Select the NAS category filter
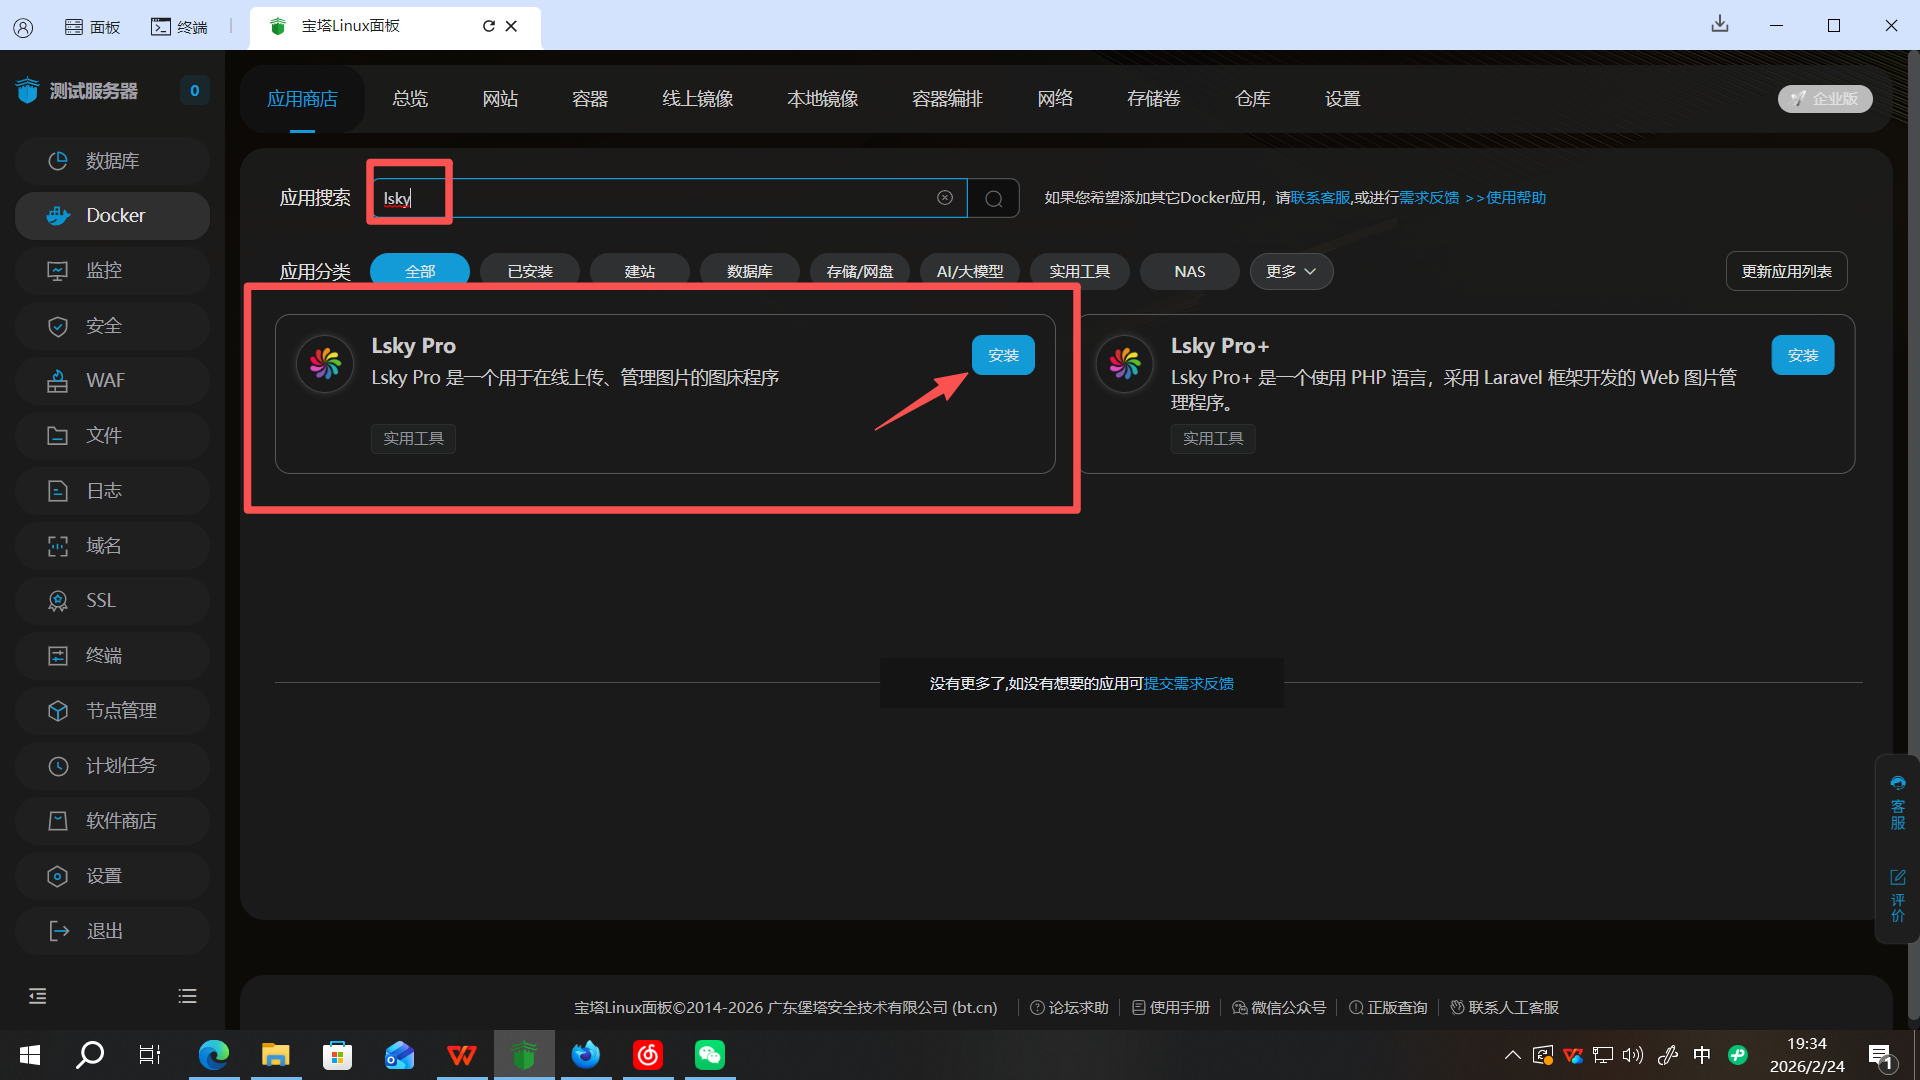This screenshot has width=1920, height=1080. (1189, 271)
